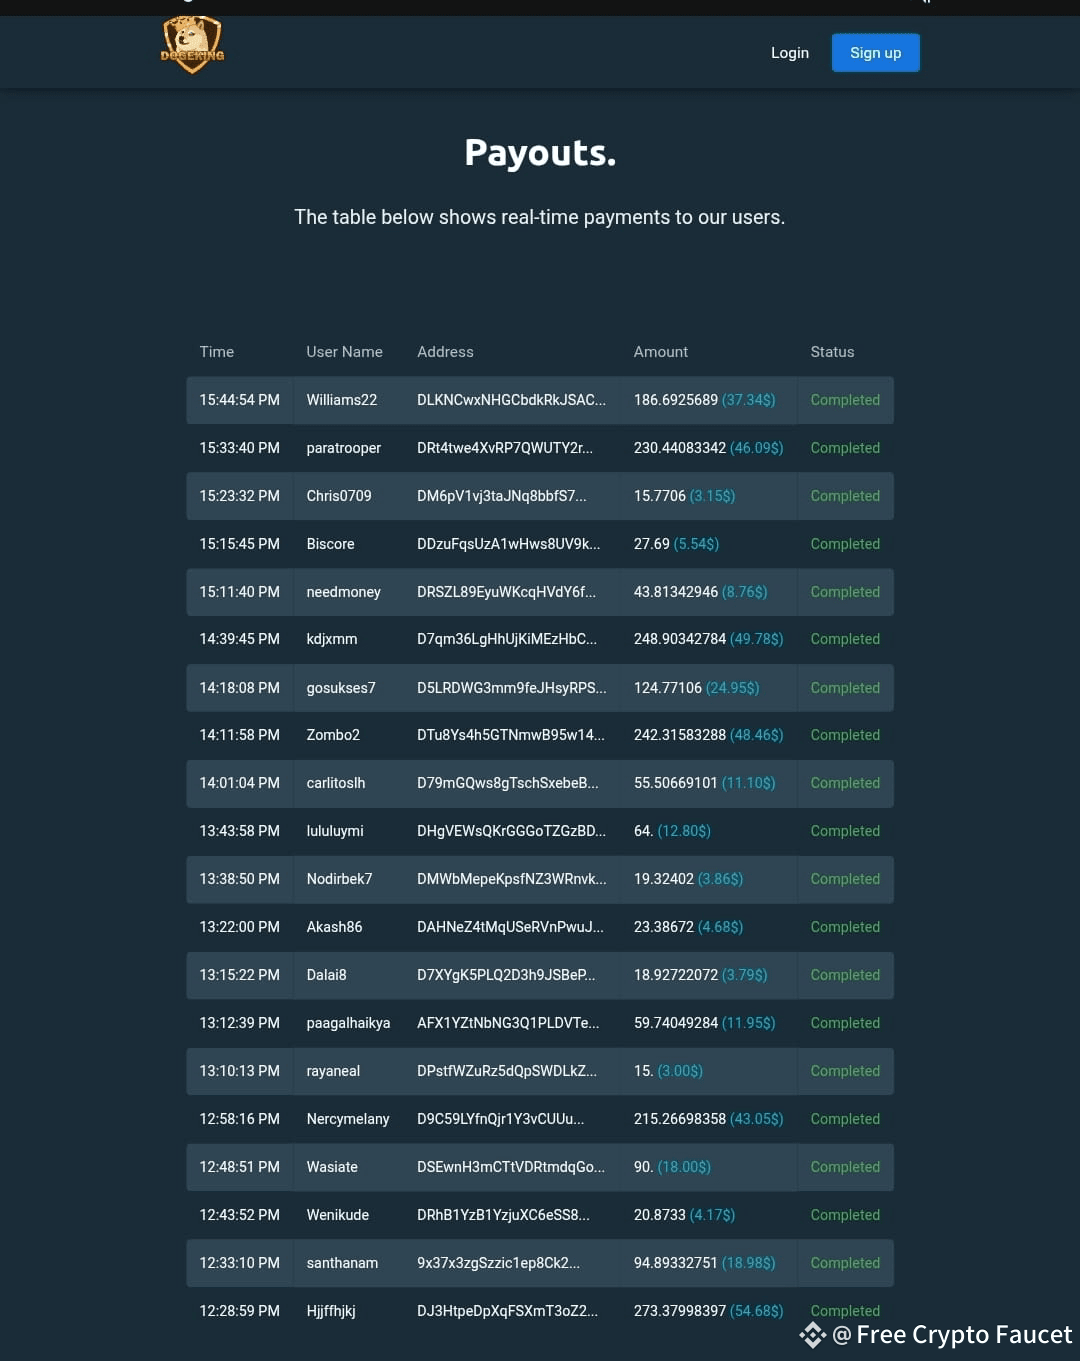1080x1361 pixels.
Task: Click the Time column header
Action: 216,352
